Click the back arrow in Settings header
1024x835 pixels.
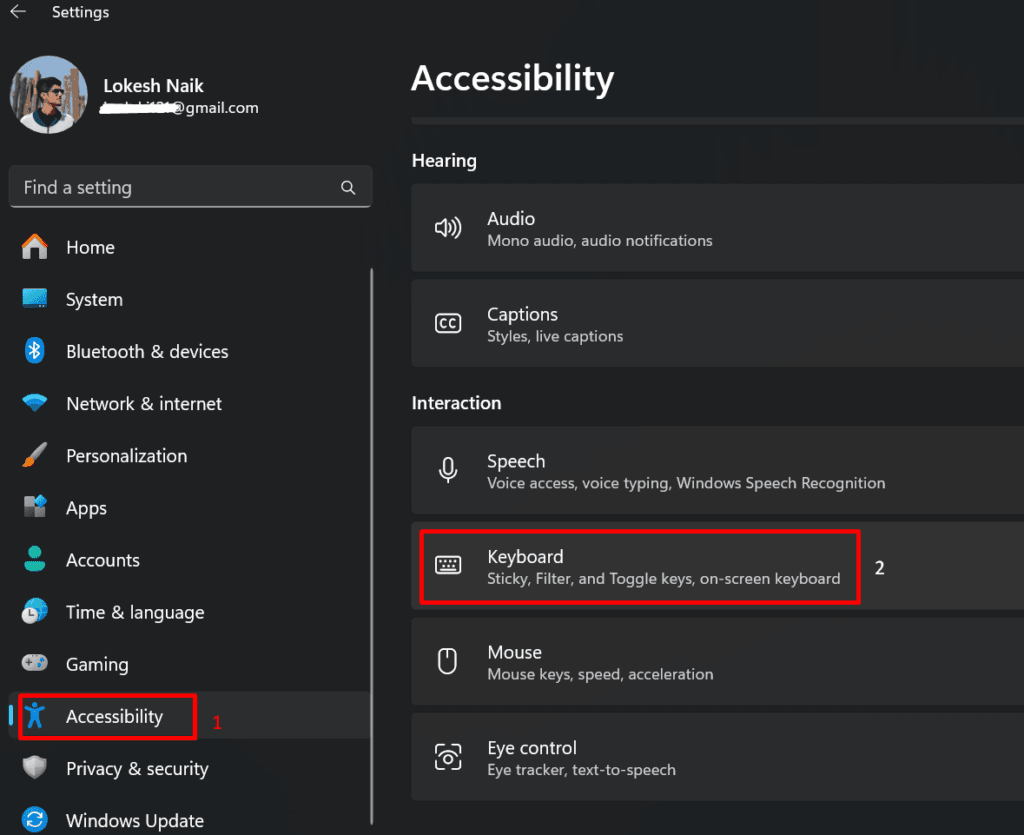(x=18, y=13)
